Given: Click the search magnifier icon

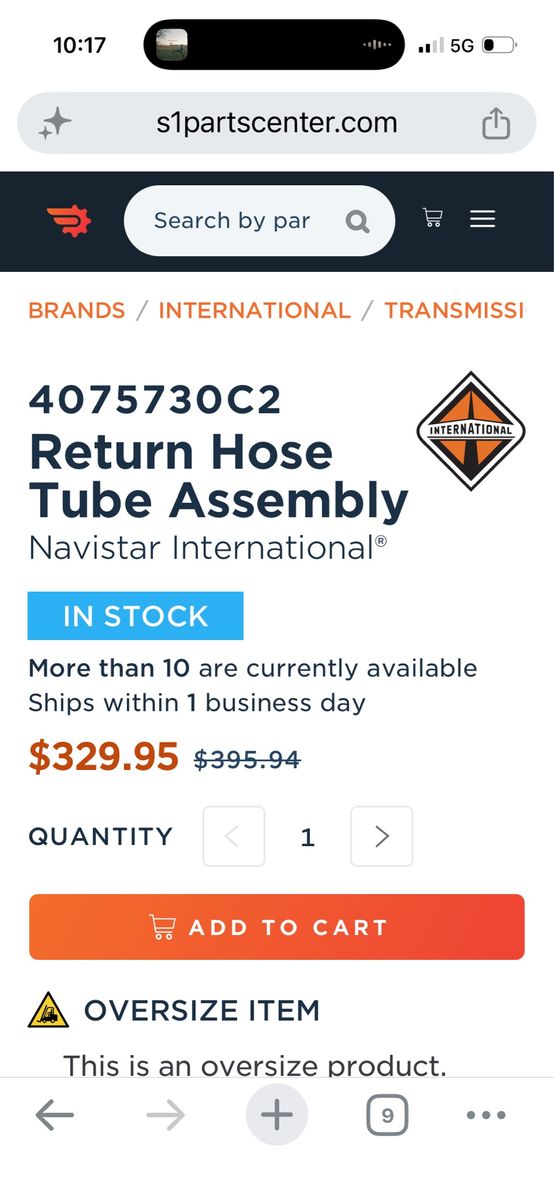Looking at the screenshot, I should pyautogui.click(x=357, y=221).
